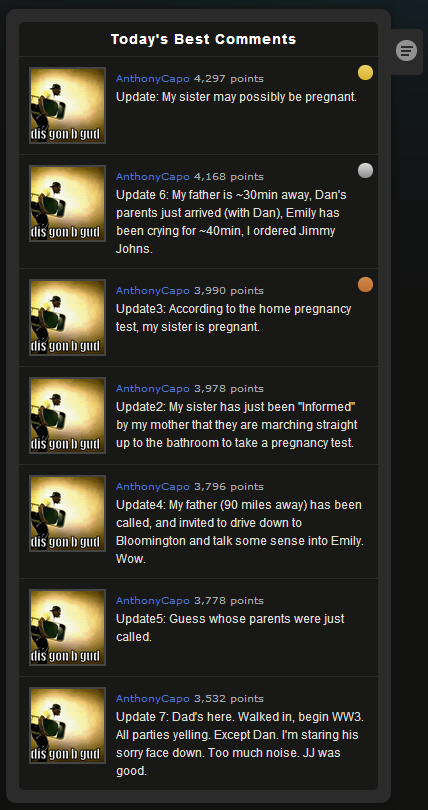Click AnthonyCapo username on 3,778 points comment
Viewport: 428px width, 810px height.
[153, 601]
